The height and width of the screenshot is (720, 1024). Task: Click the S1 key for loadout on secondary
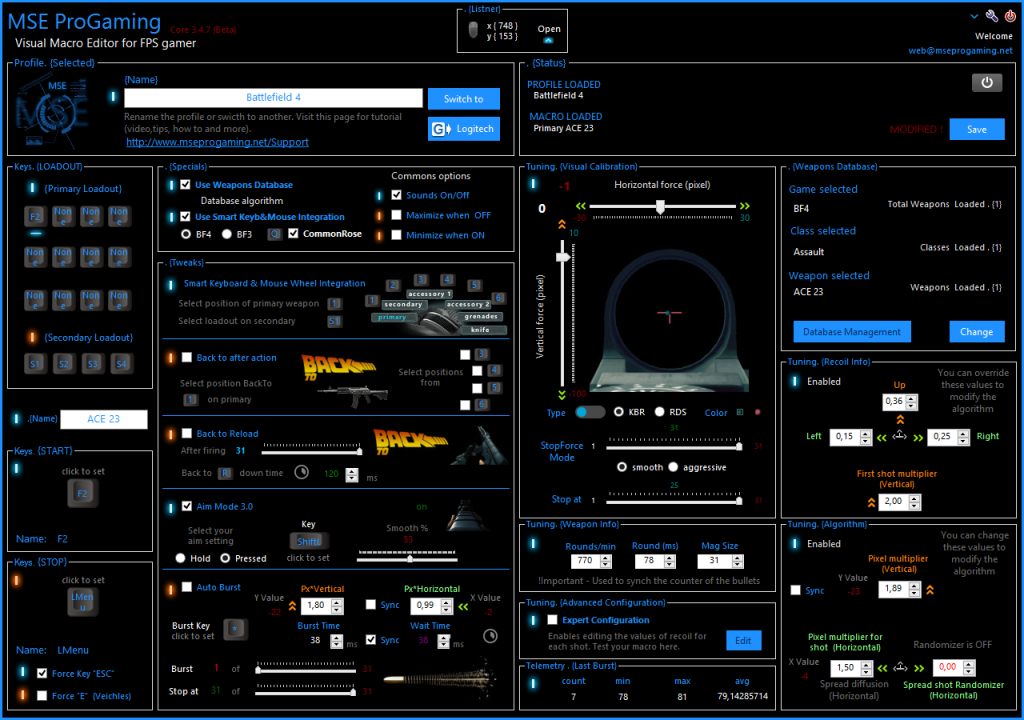coord(334,321)
